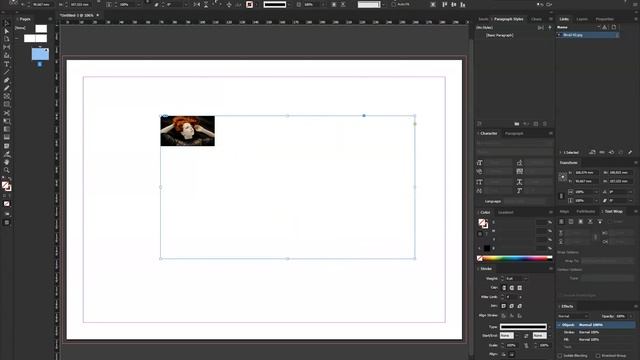This screenshot has width=640, height=360.
Task: Select Object Normal 100% effects row
Action: coord(596,325)
